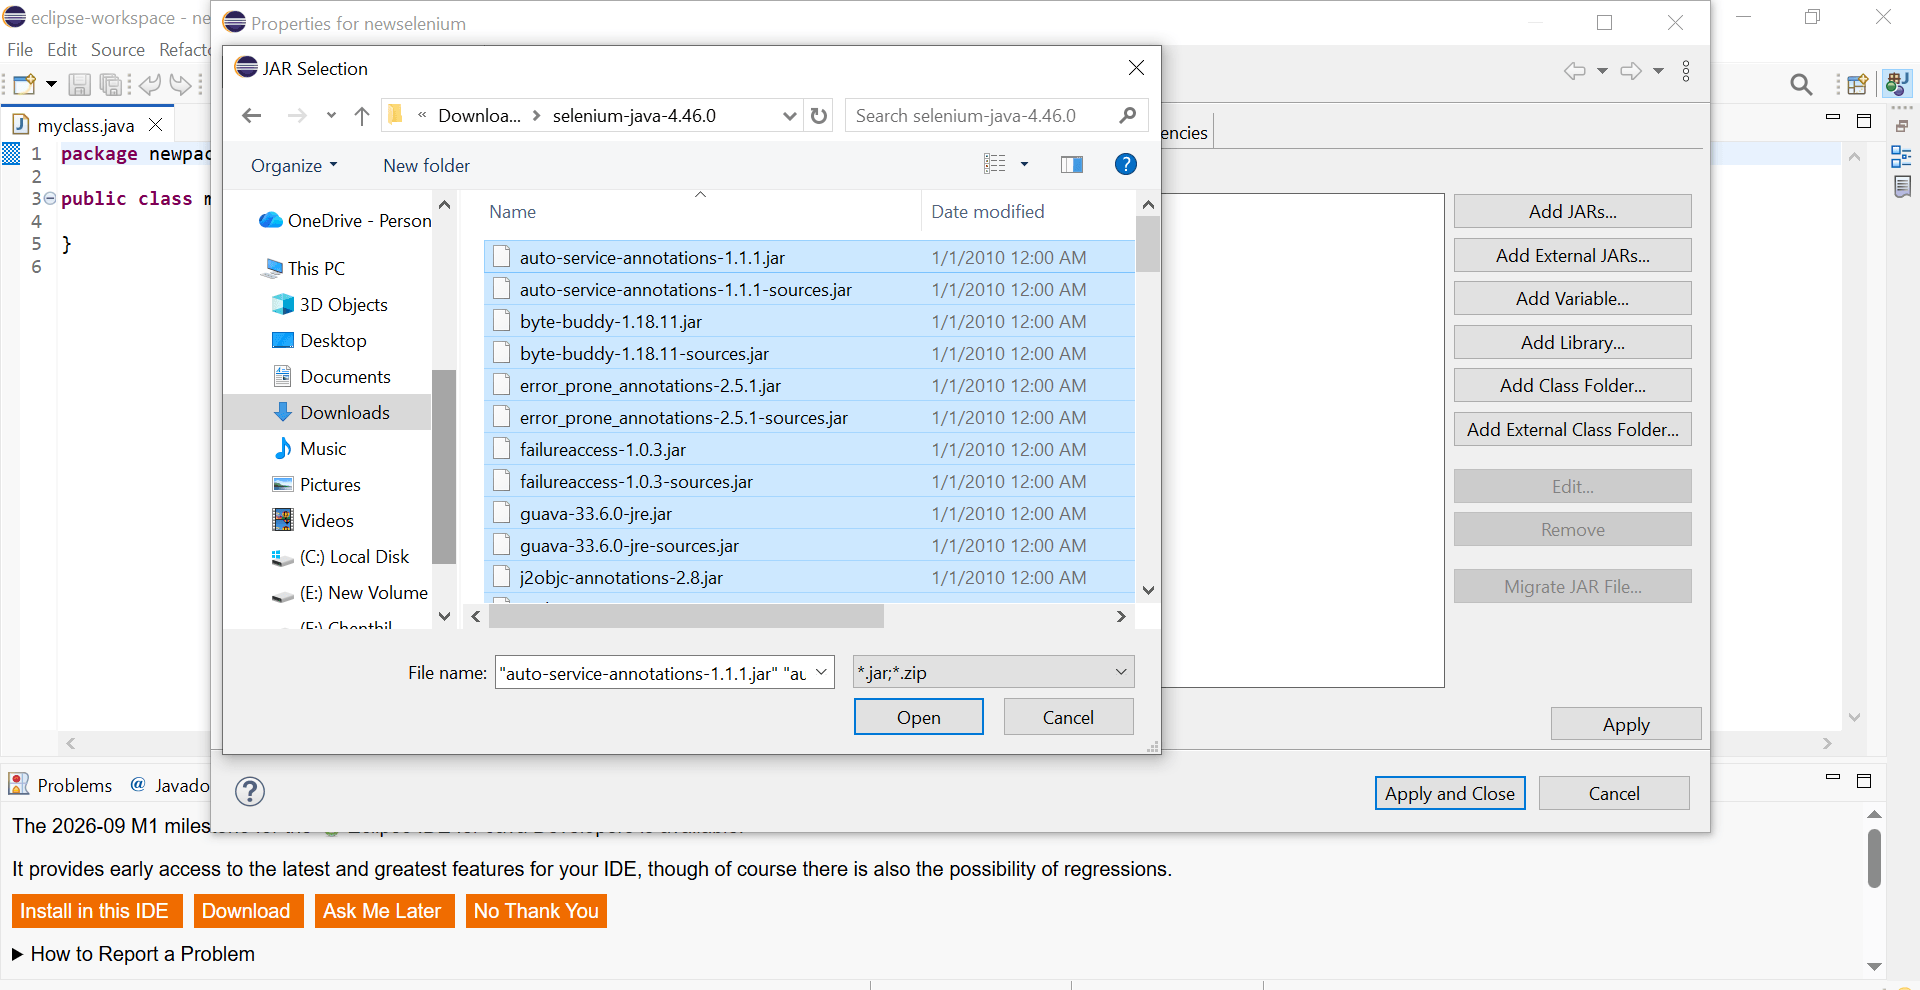
Task: Expand the File name history dropdown
Action: [822, 672]
